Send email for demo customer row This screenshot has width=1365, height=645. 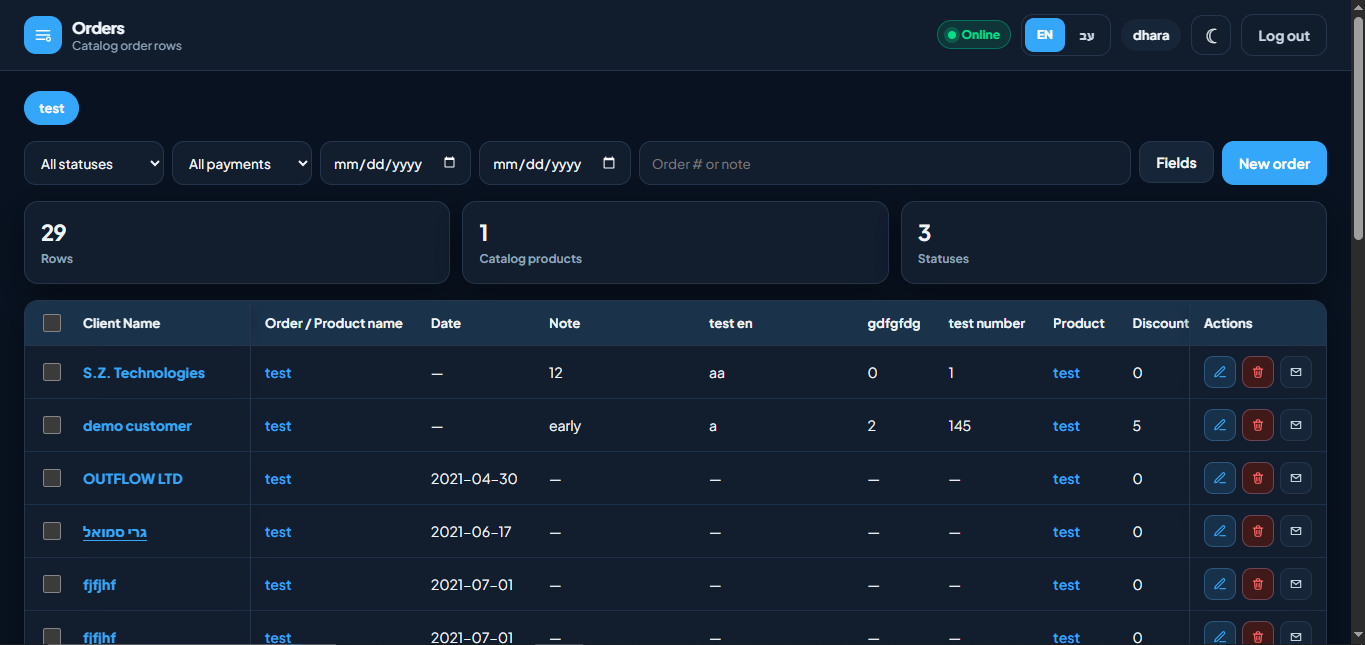click(1296, 425)
